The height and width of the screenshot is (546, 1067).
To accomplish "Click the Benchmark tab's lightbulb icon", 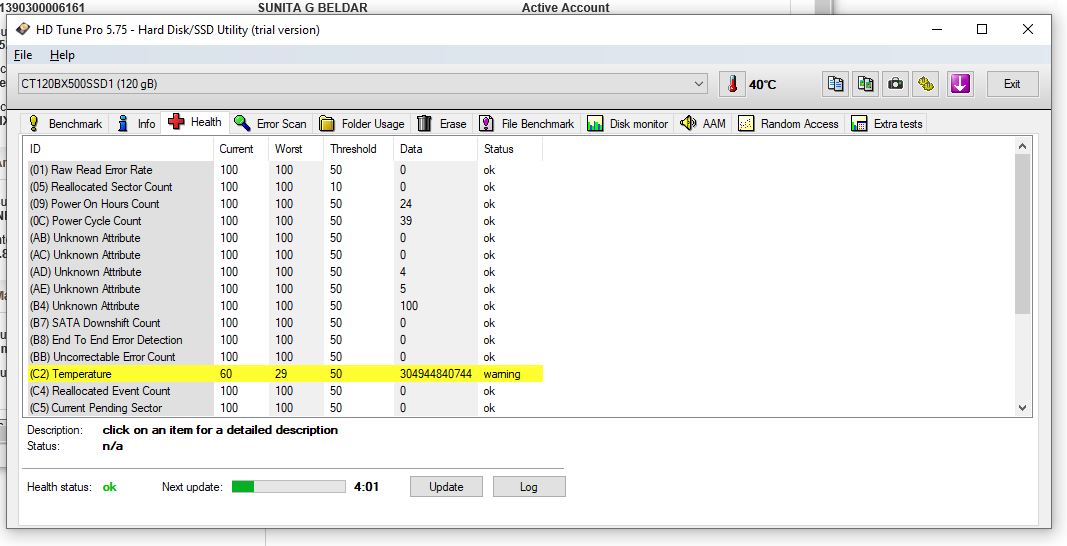I will [x=33, y=123].
